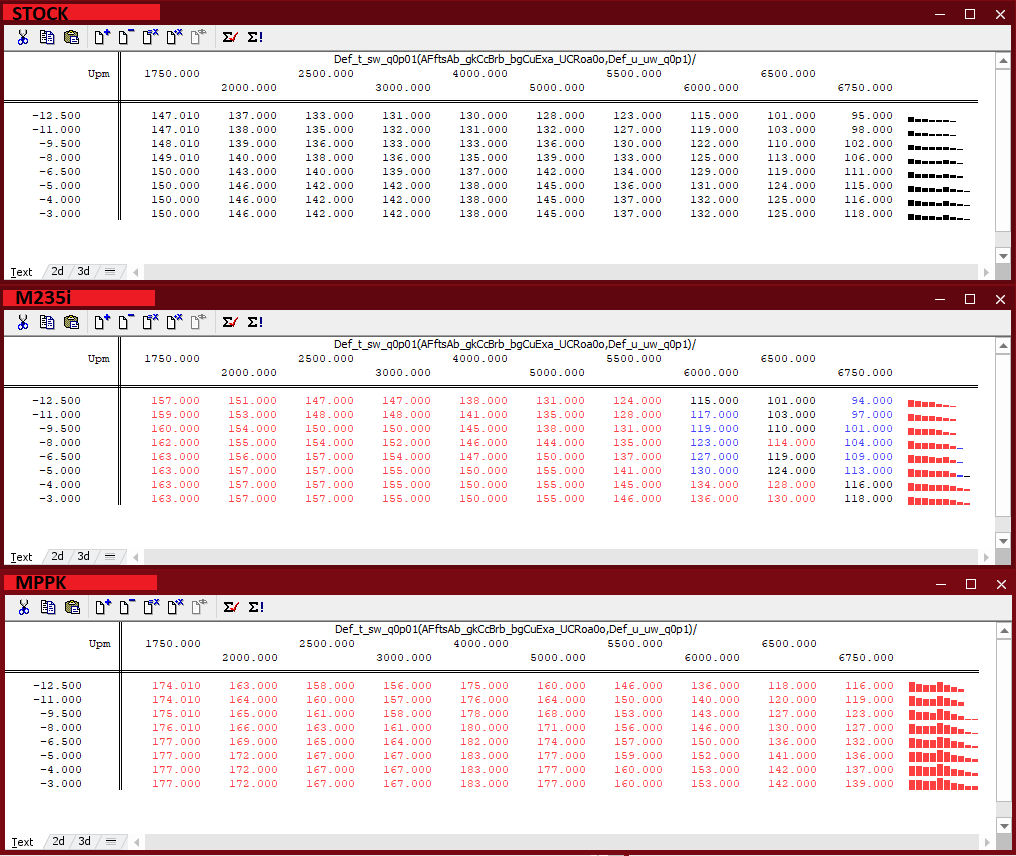This screenshot has width=1016, height=856.
Task: Click the document plus icon in MPPK toolbar
Action: tap(102, 608)
